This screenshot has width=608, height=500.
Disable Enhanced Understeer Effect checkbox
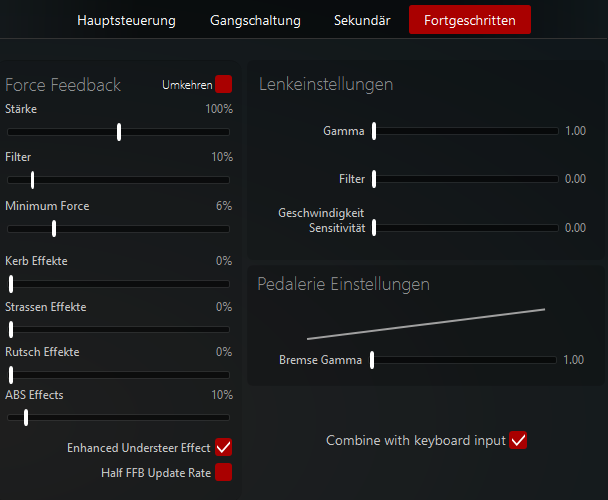click(x=223, y=447)
